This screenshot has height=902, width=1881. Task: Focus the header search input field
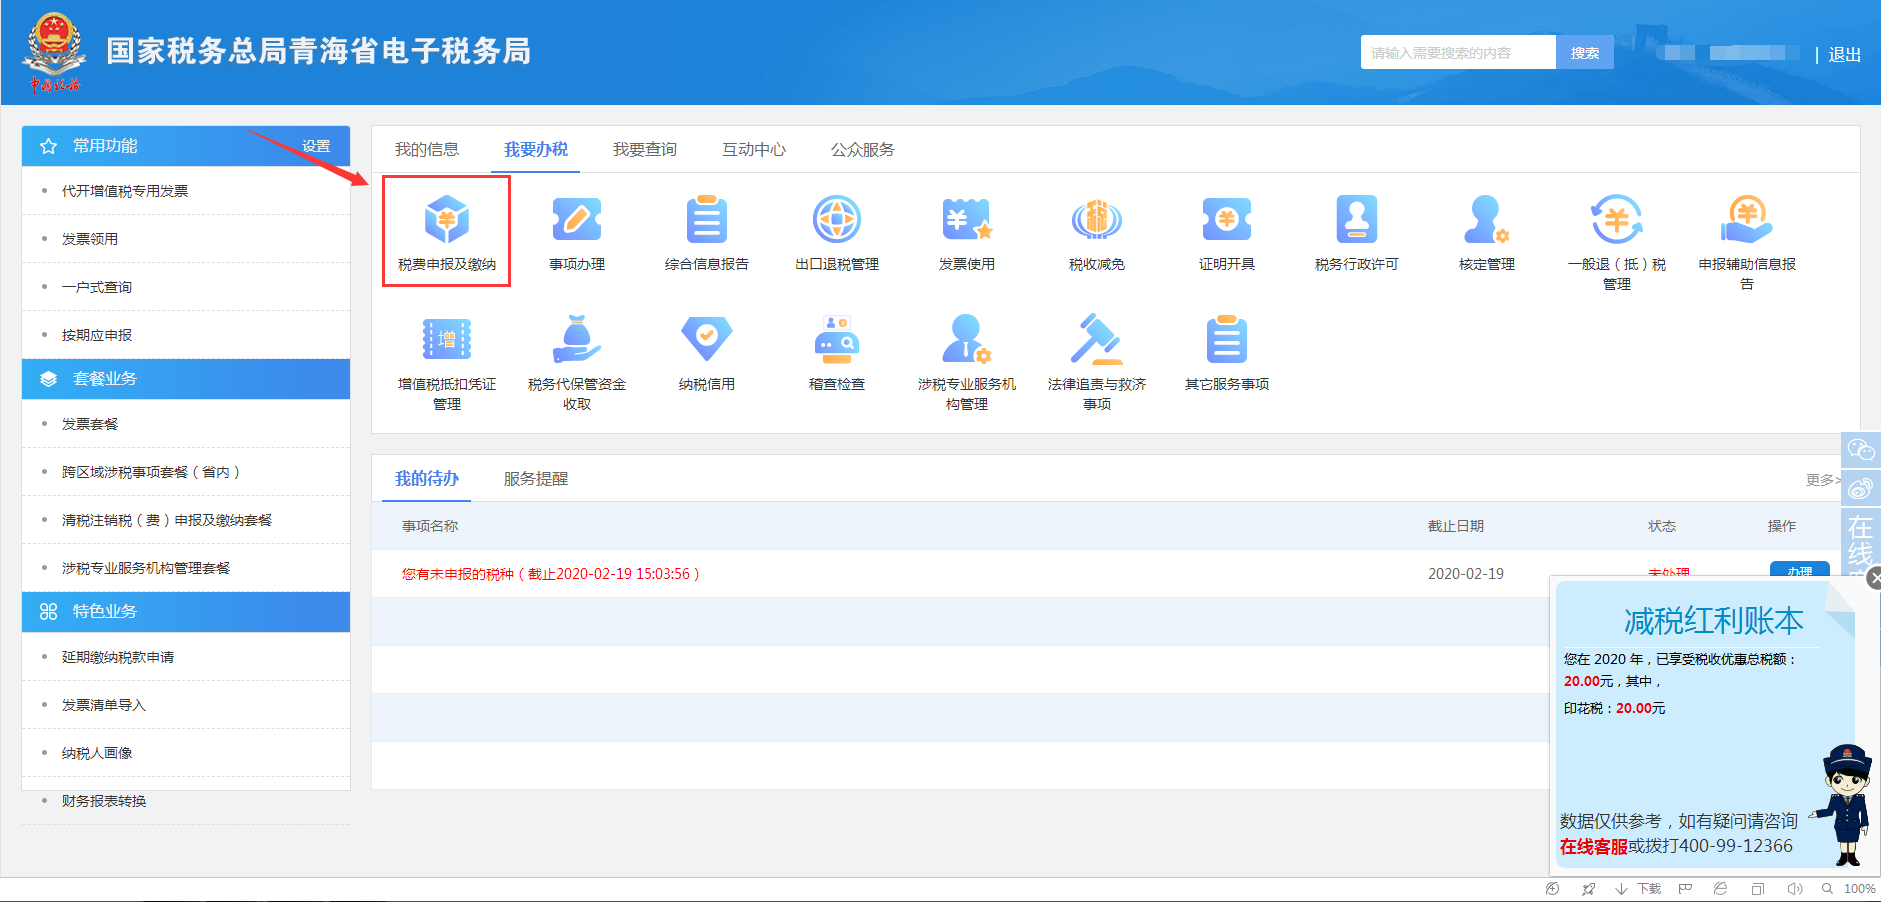pyautogui.click(x=1458, y=53)
